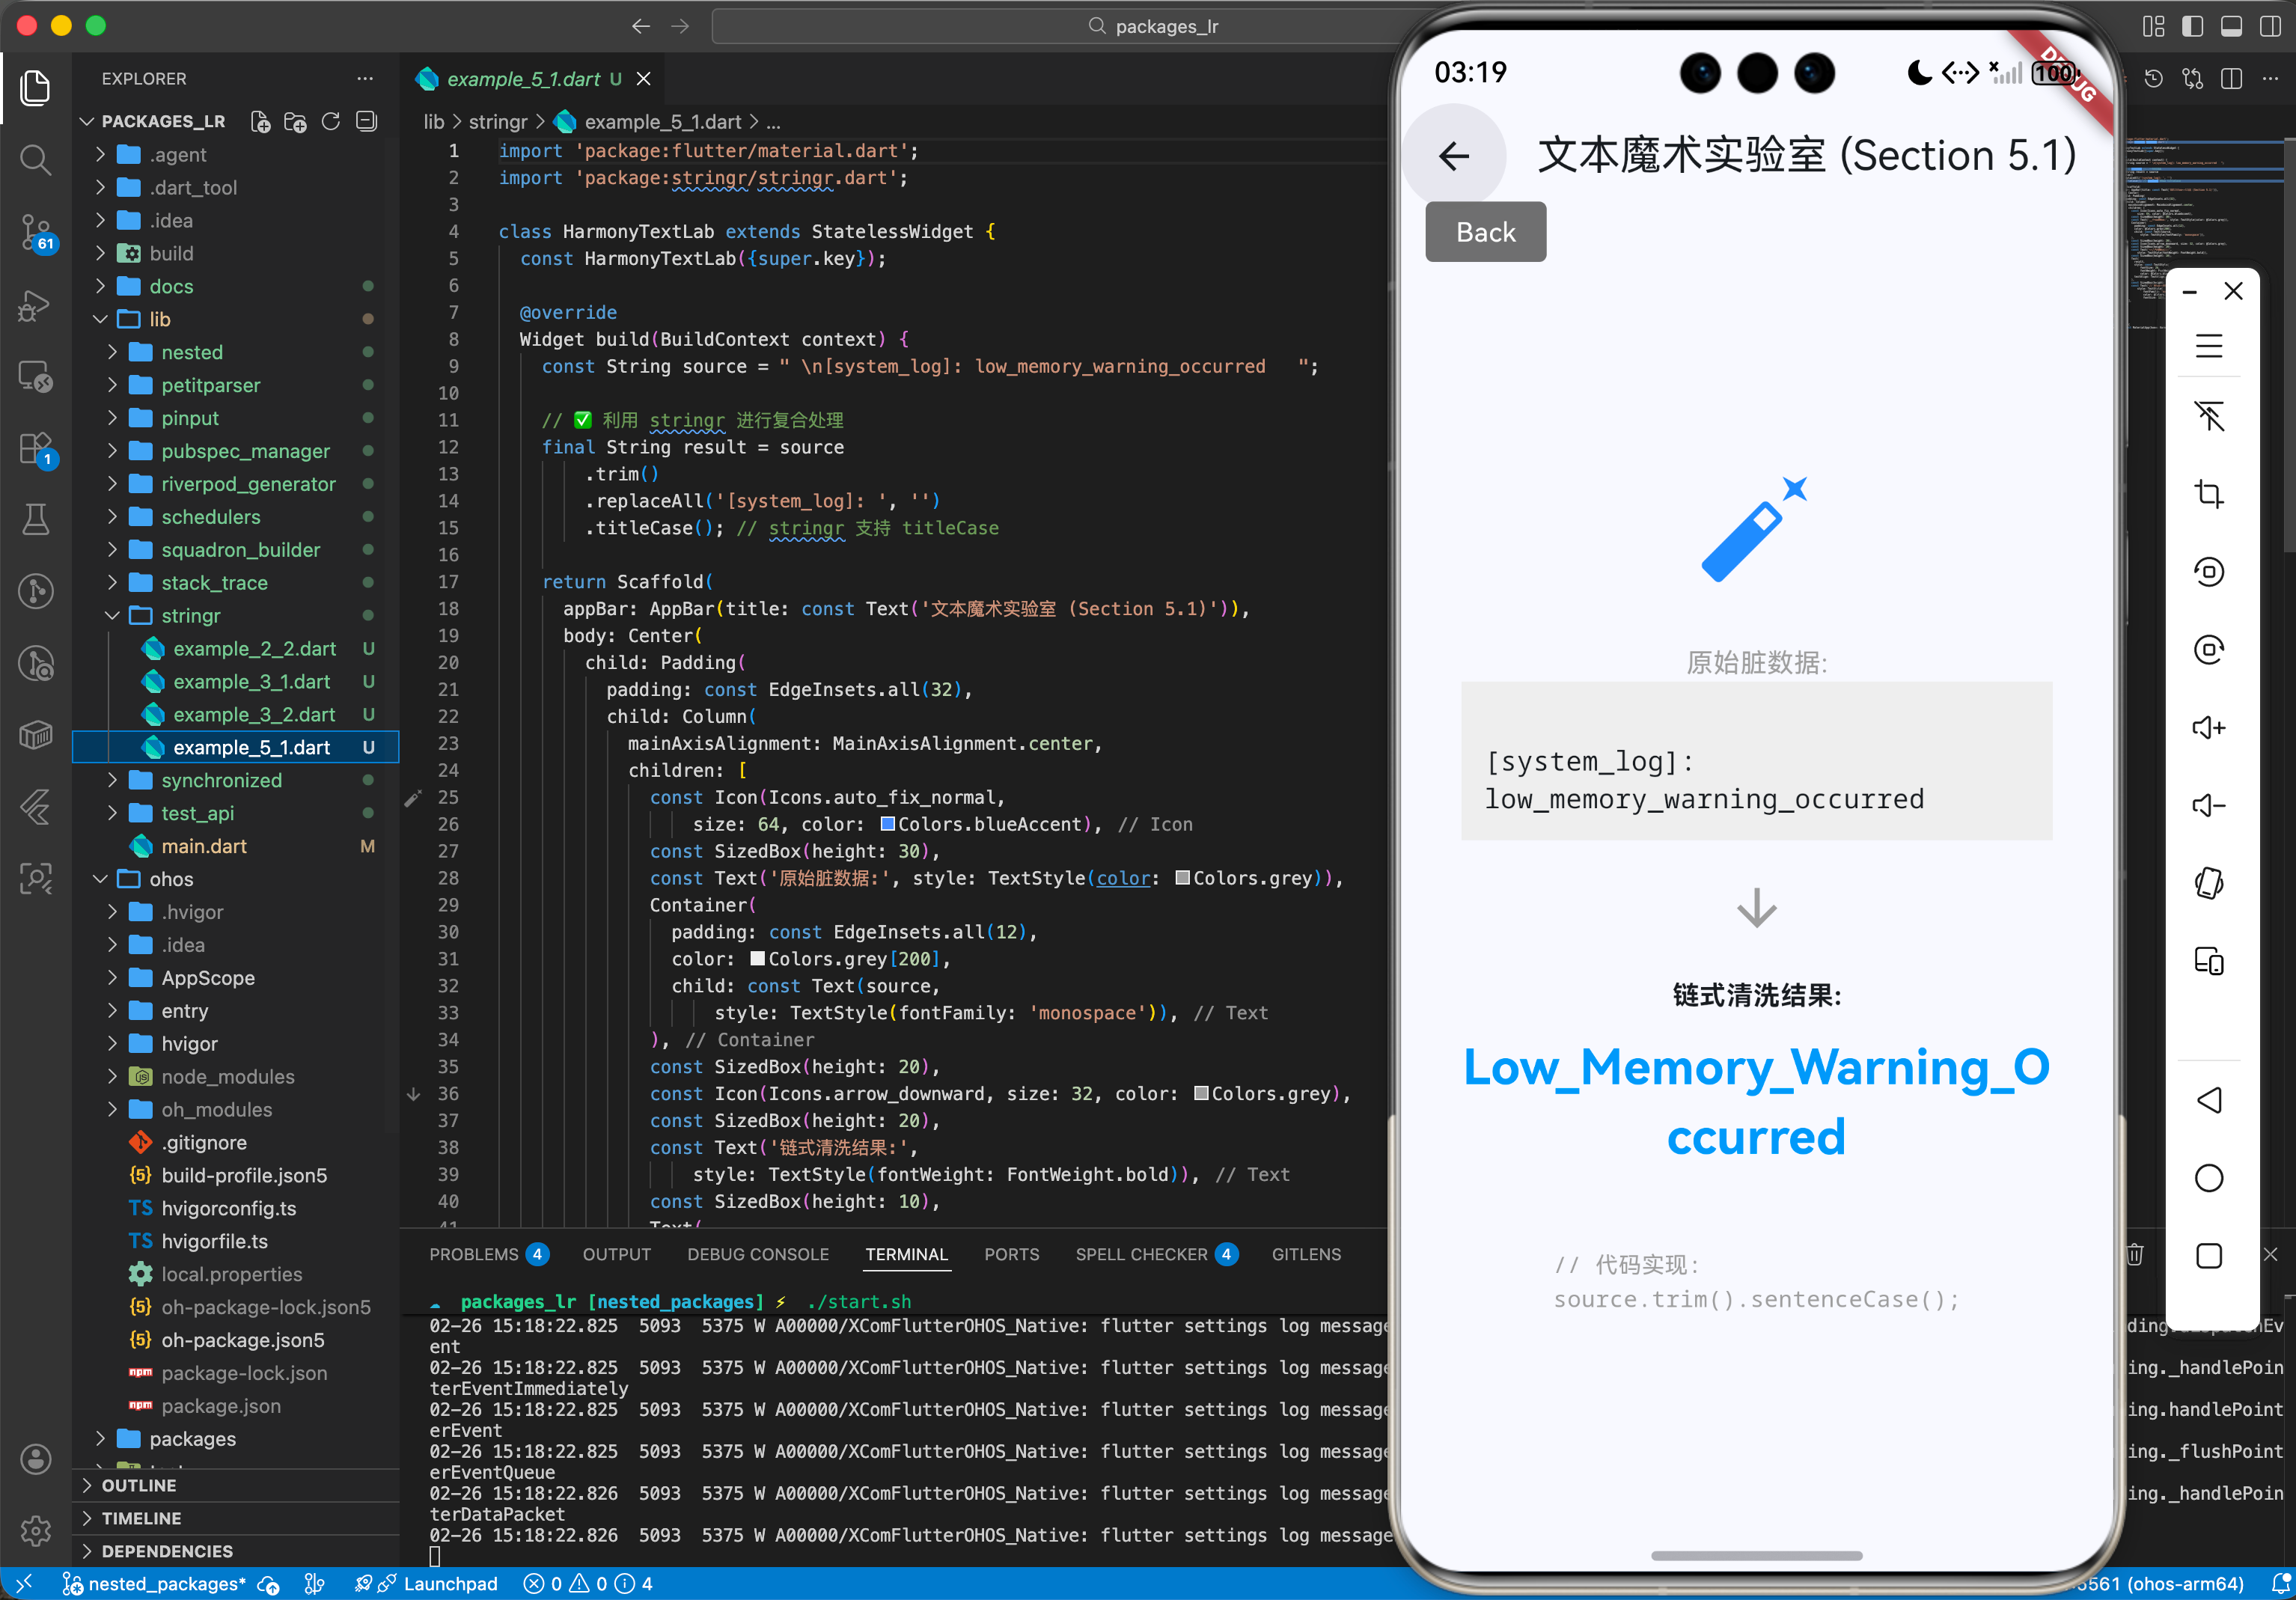Image resolution: width=2296 pixels, height=1600 pixels.
Task: Refresh the Explorer tree
Action: click(x=331, y=122)
